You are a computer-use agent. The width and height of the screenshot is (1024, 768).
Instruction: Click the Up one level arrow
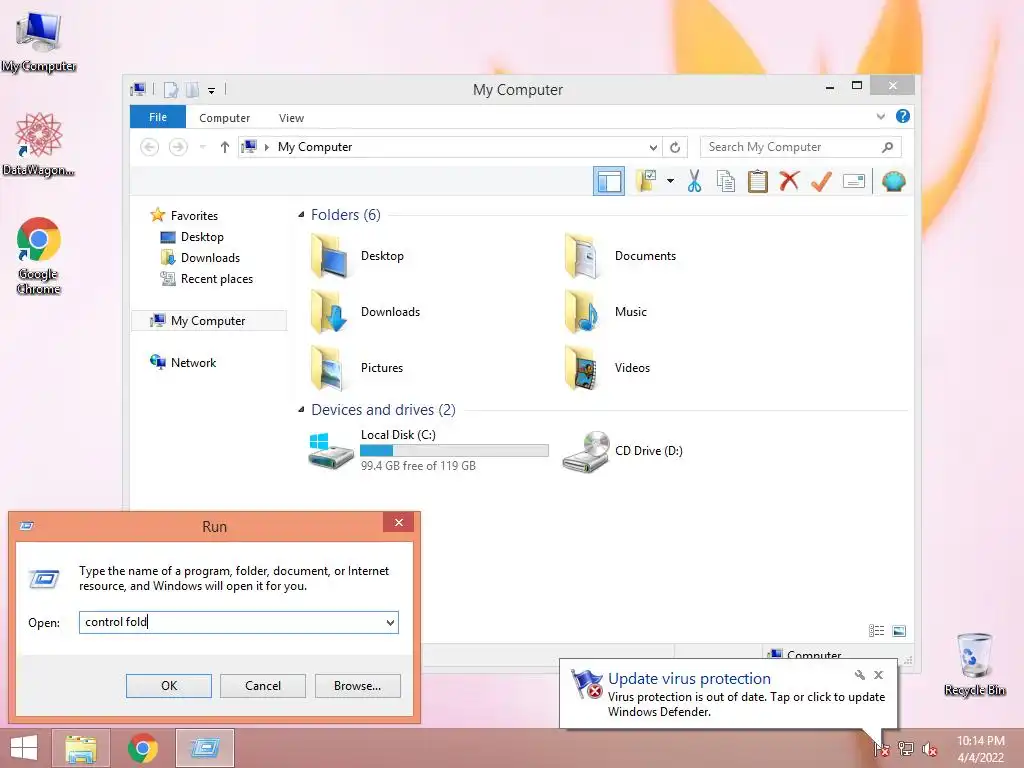pyautogui.click(x=225, y=147)
